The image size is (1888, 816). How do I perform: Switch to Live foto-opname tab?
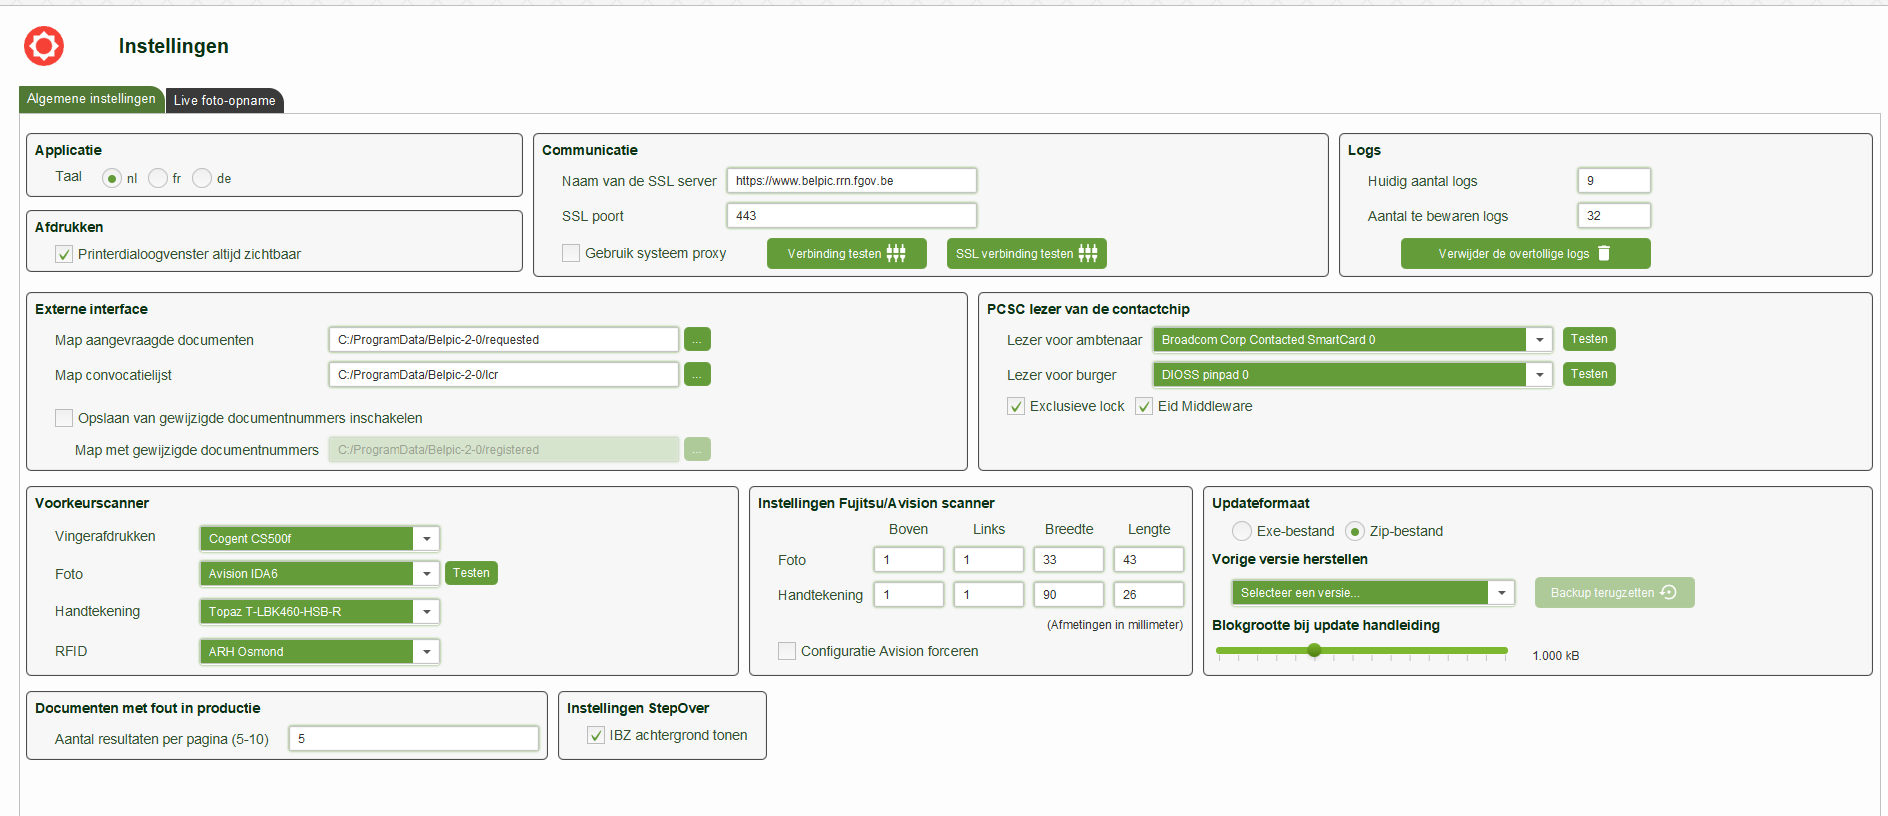coord(224,100)
